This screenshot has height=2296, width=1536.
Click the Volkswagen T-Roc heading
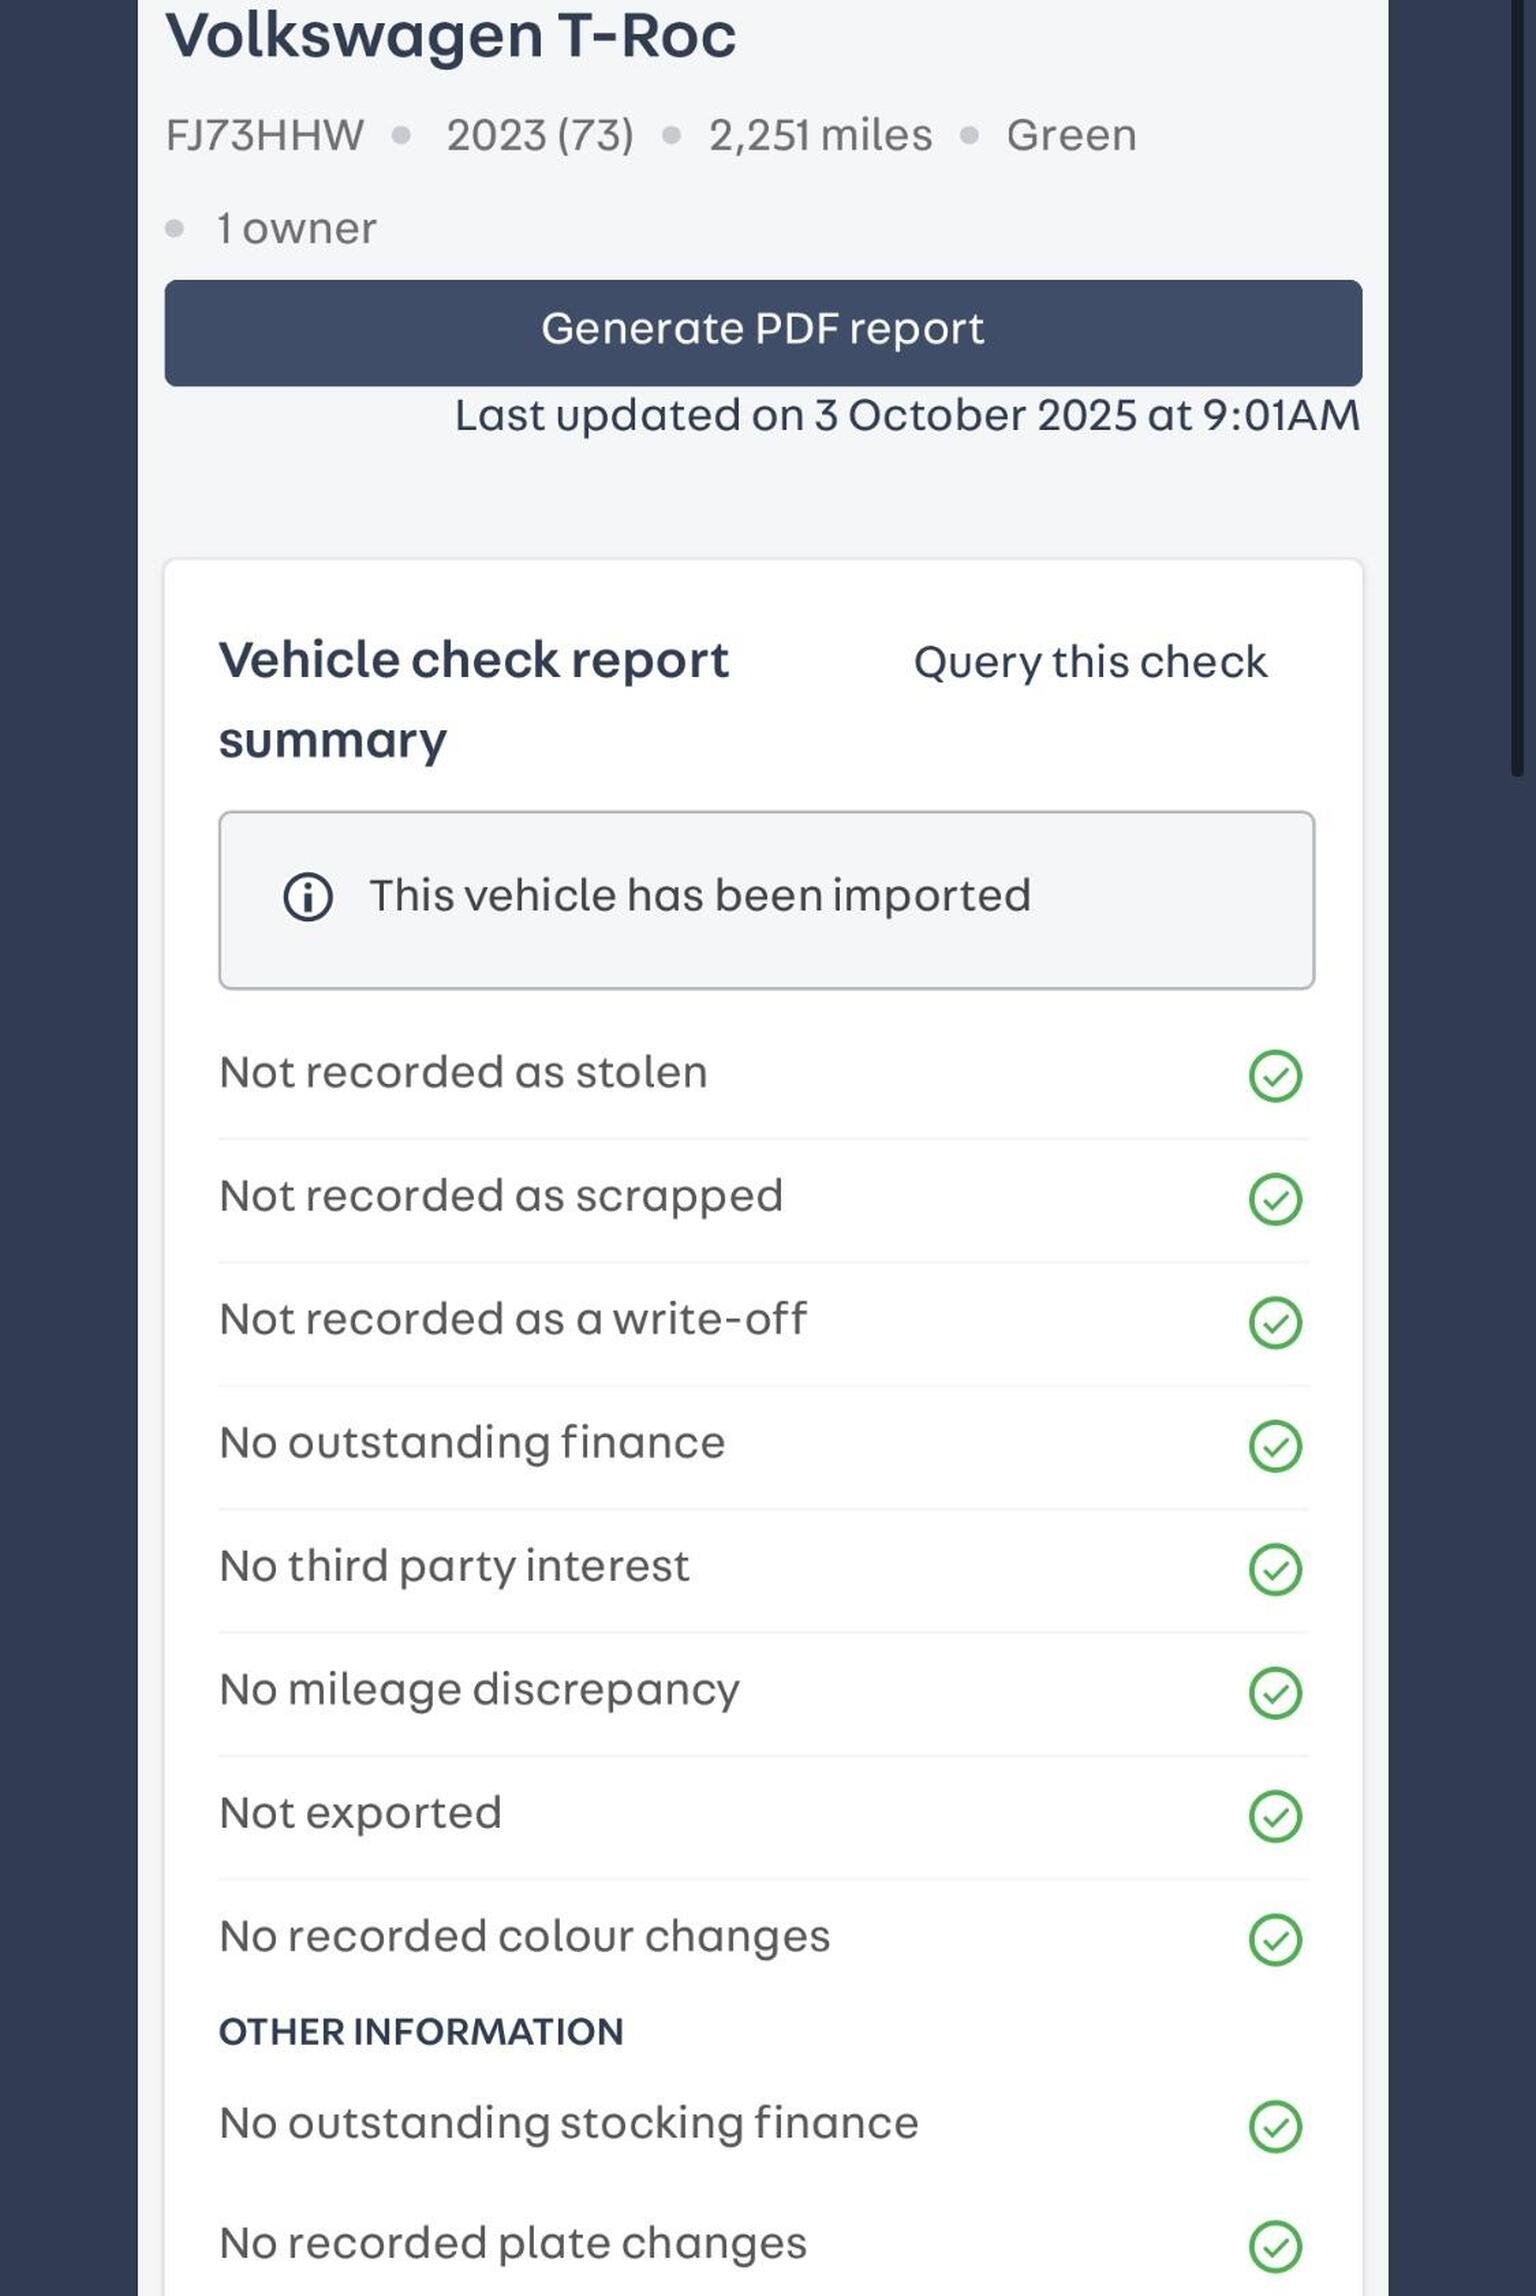pos(451,36)
